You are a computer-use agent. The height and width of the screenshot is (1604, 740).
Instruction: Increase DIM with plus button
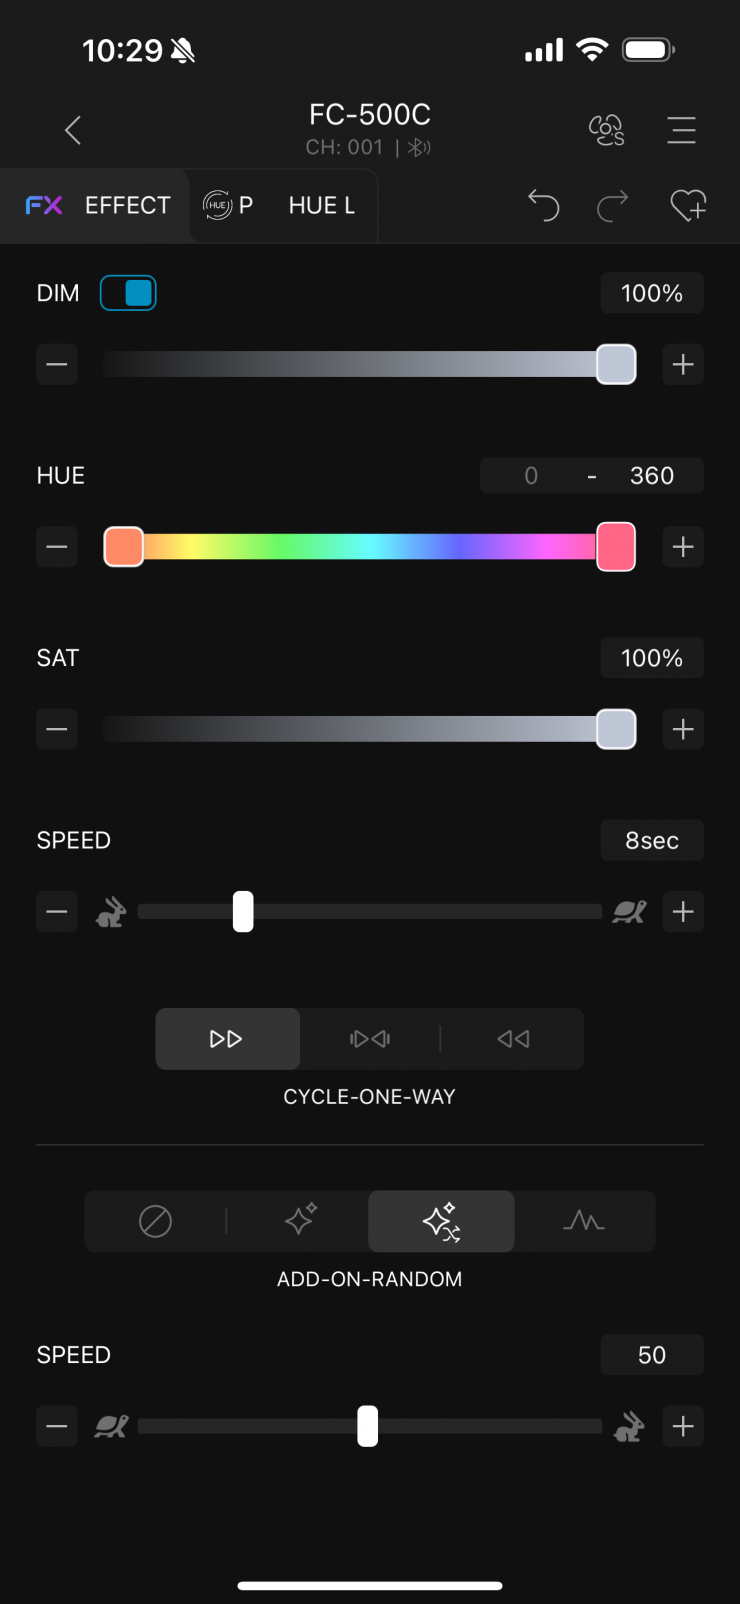pyautogui.click(x=683, y=365)
